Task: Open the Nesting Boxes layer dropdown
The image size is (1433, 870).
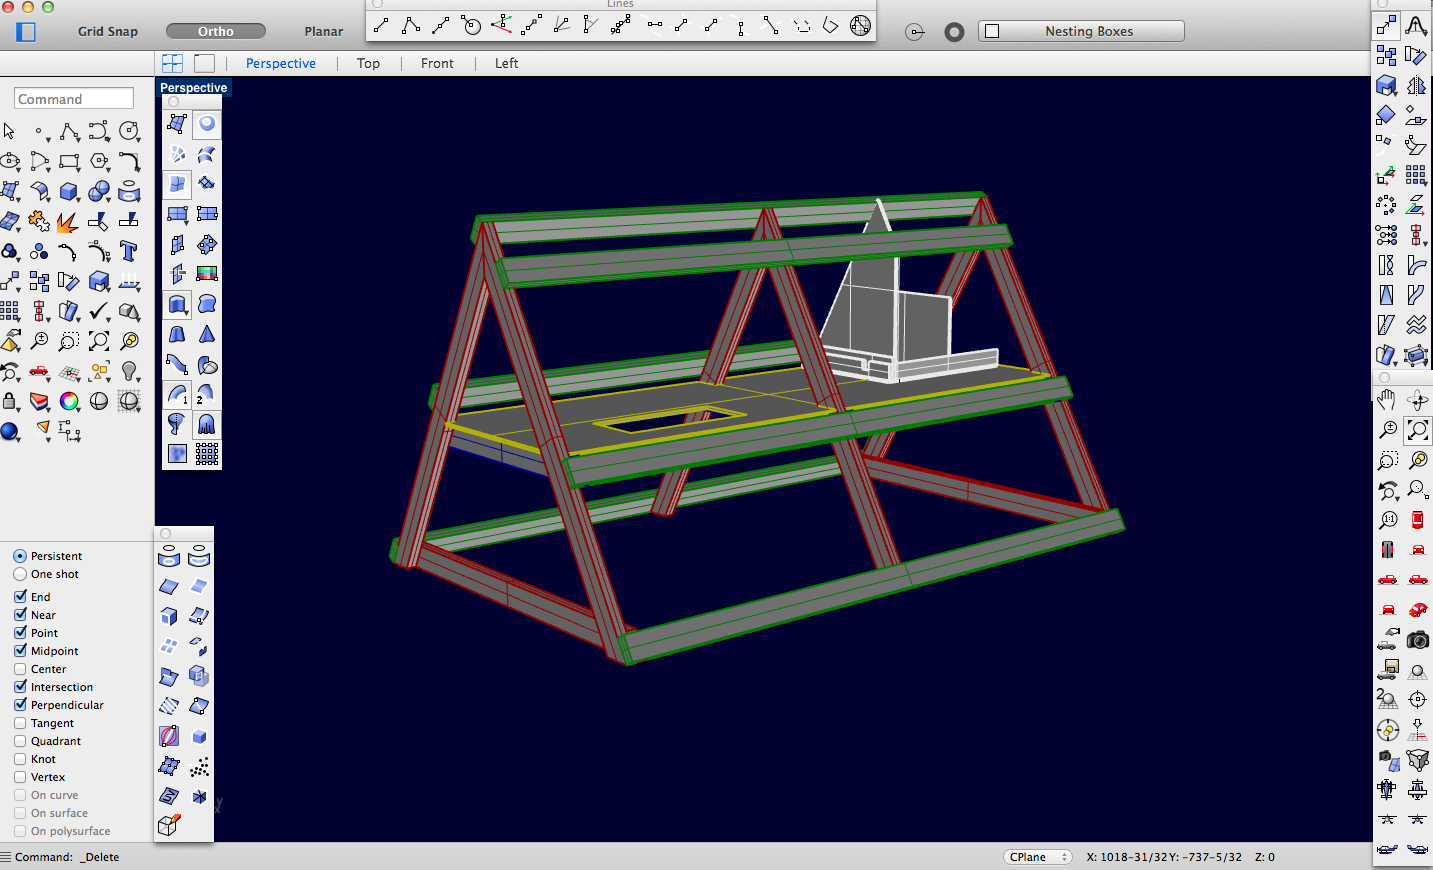Action: 1088,31
